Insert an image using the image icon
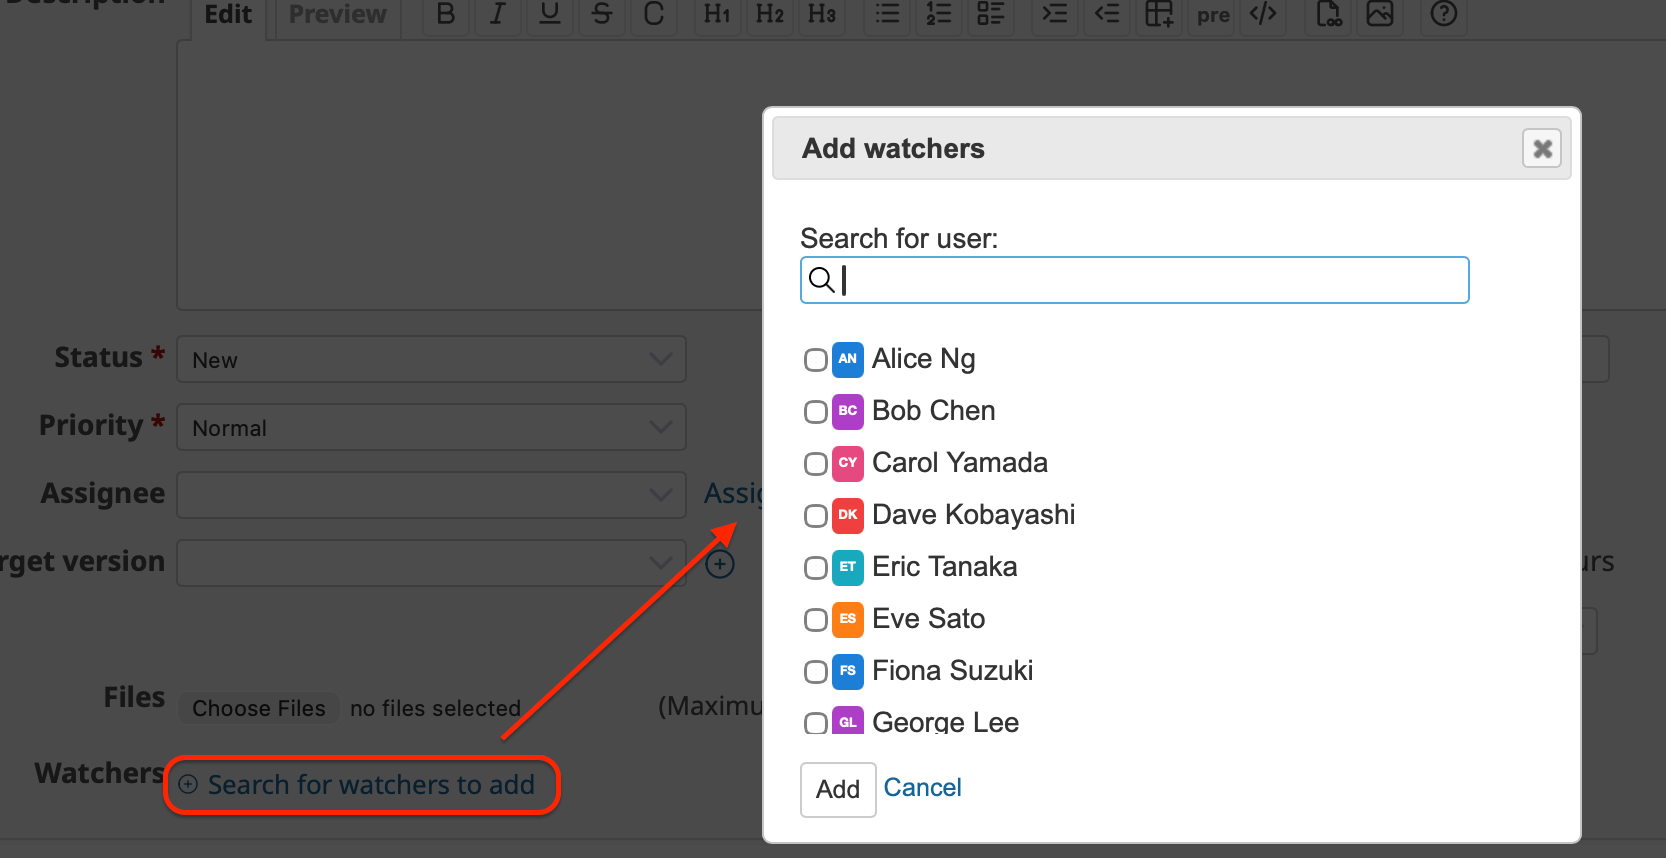Screen dimensions: 1666x858 (x=1380, y=14)
